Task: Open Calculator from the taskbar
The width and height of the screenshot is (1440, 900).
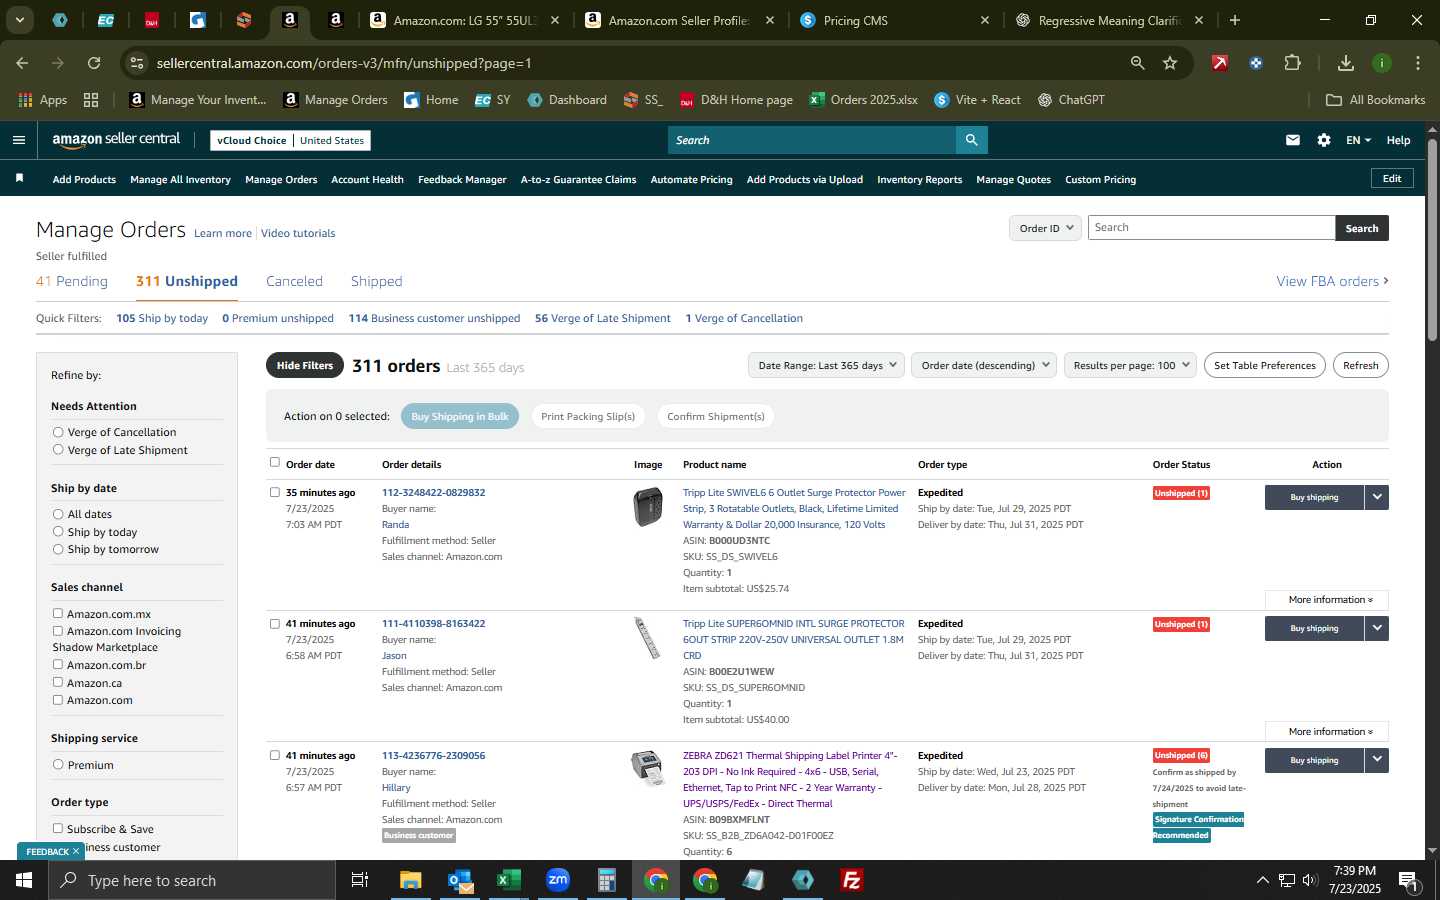Action: pyautogui.click(x=607, y=880)
